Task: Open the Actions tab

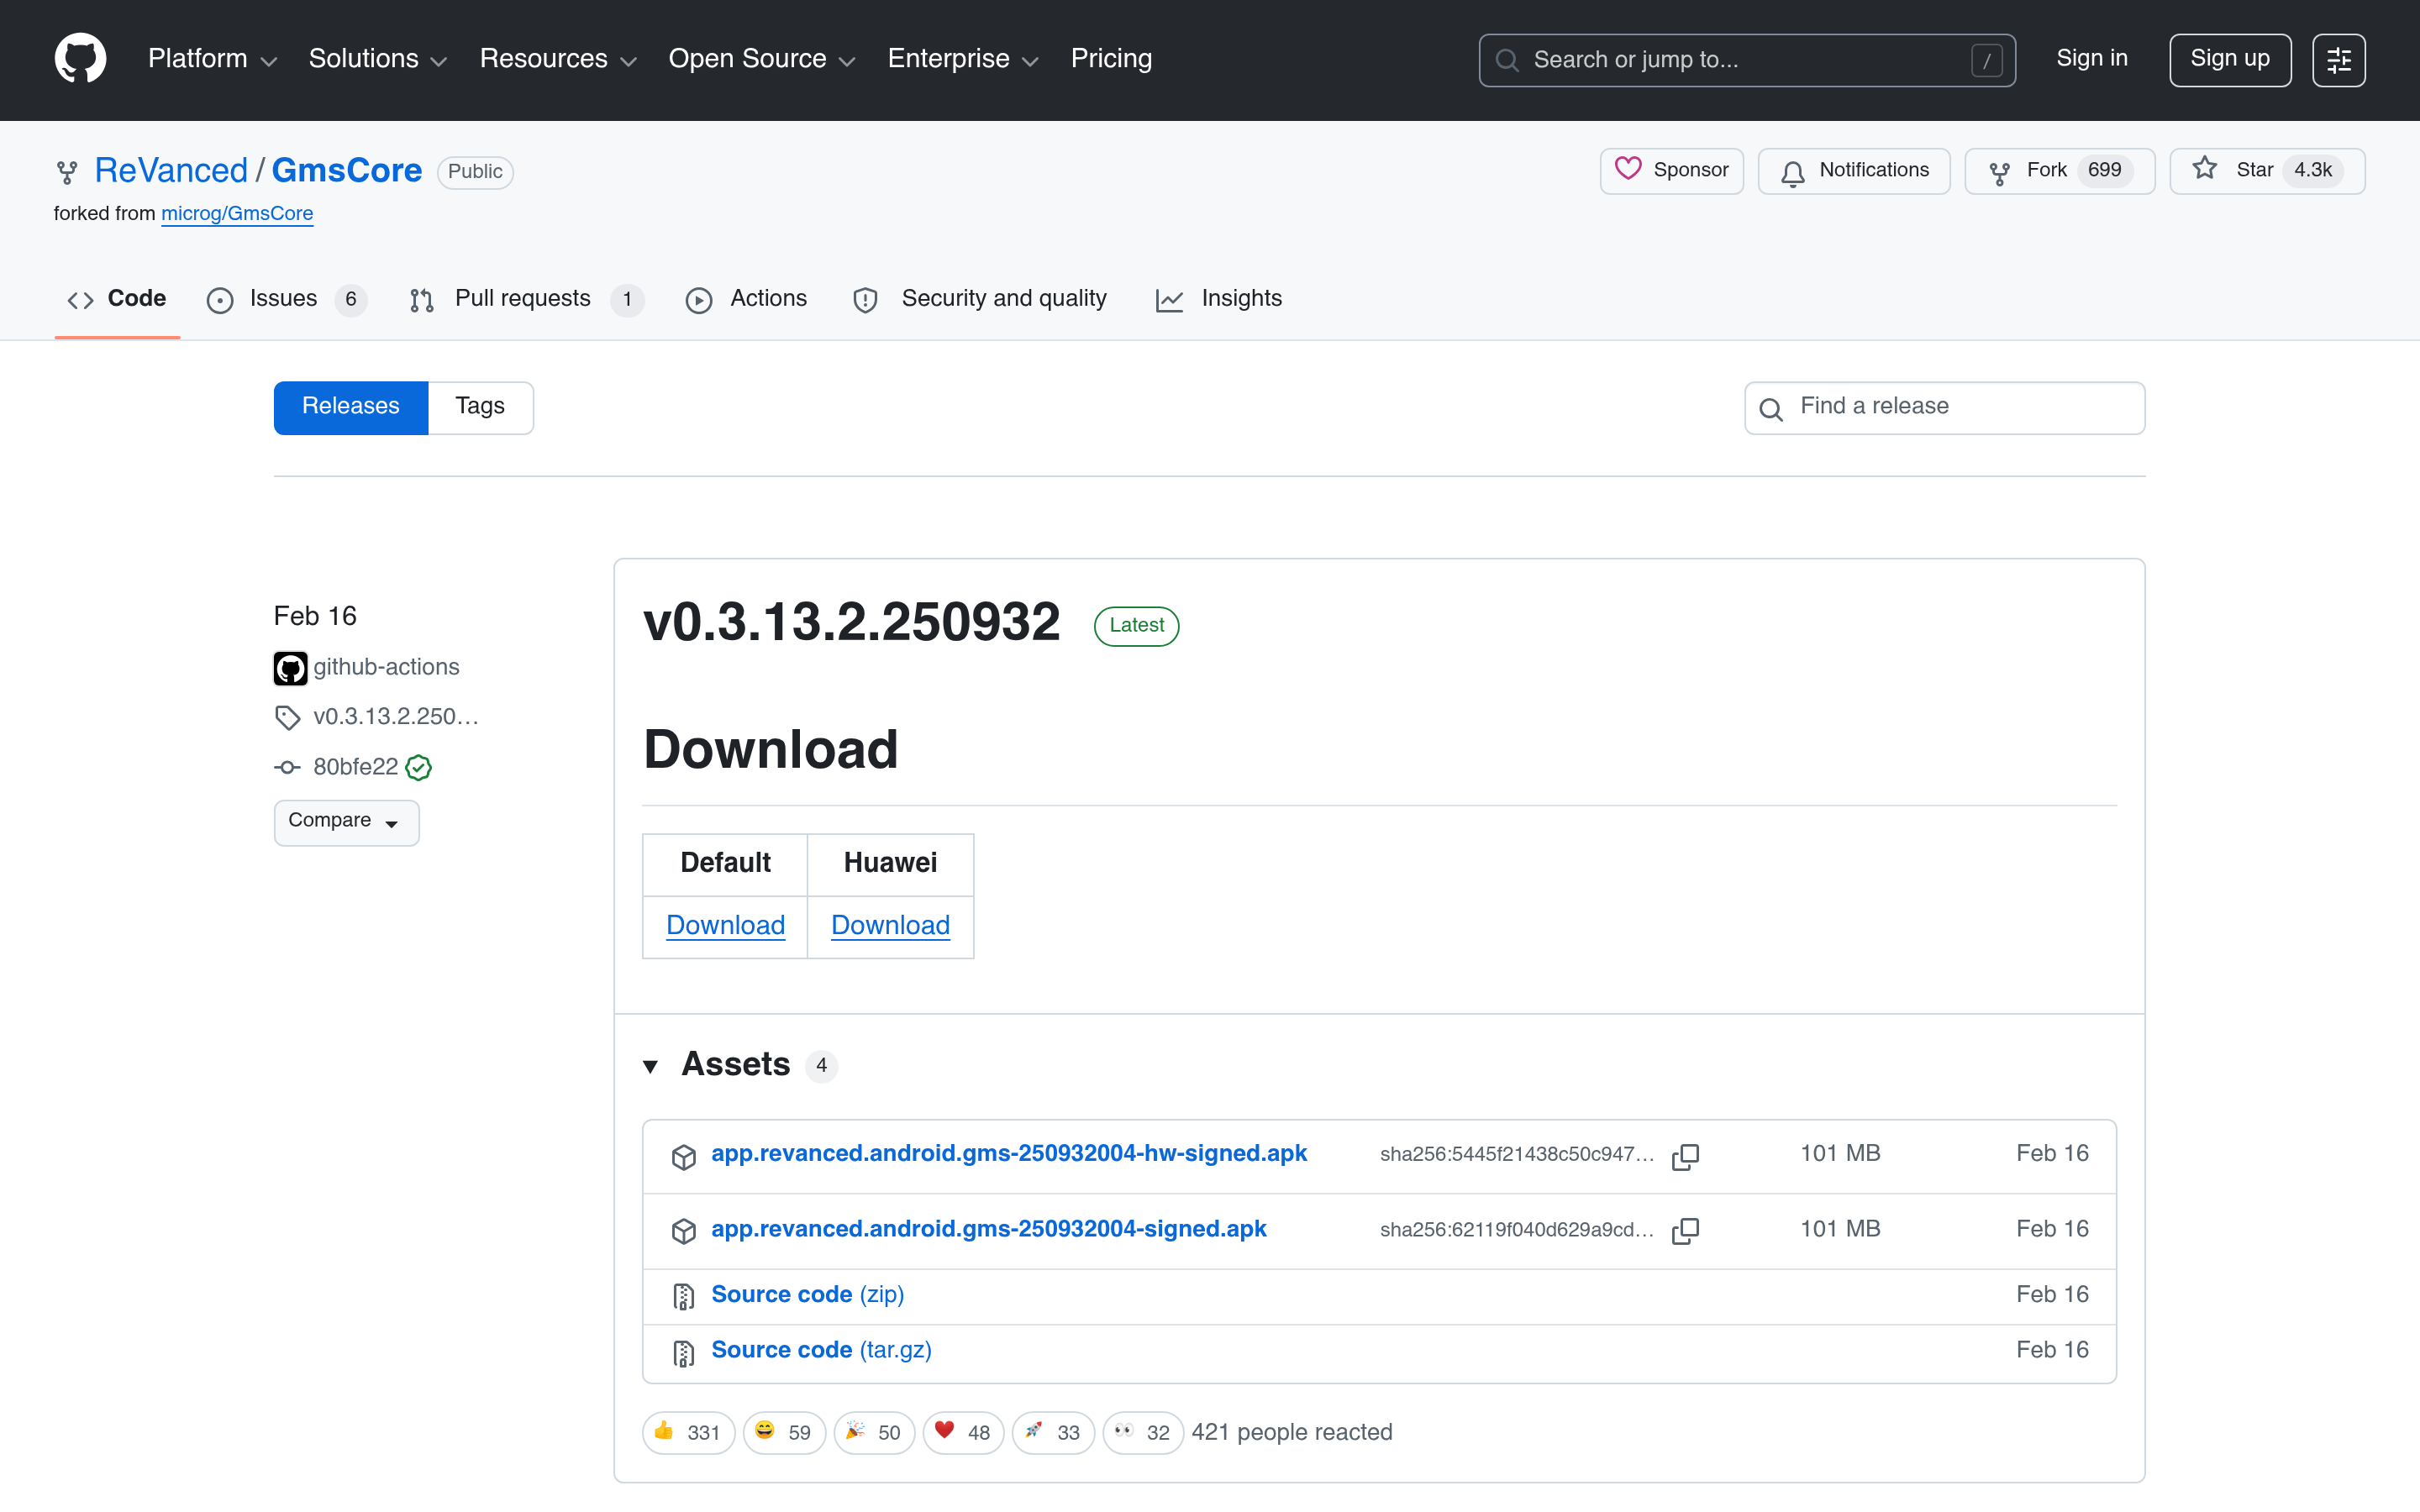Action: tap(747, 299)
